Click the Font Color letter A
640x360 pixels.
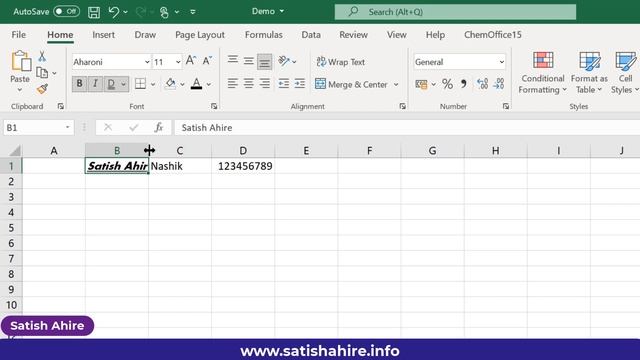click(x=196, y=84)
